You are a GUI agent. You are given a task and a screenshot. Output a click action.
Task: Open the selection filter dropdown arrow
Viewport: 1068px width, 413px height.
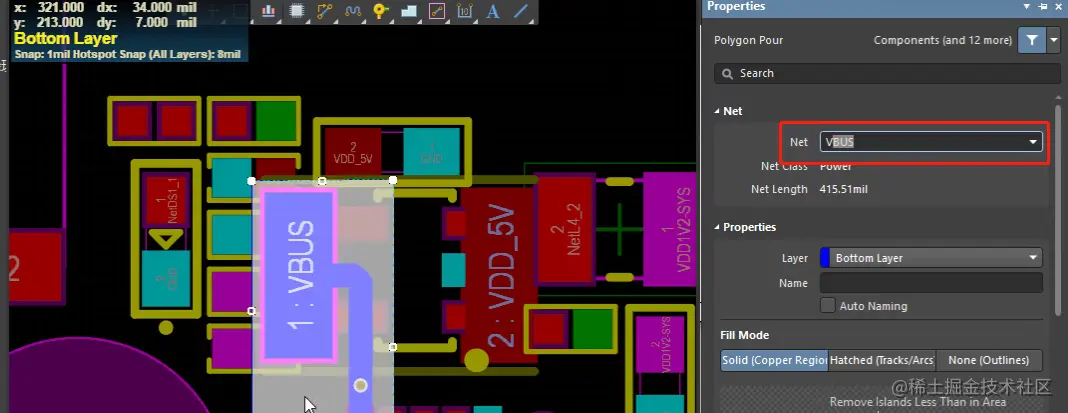pyautogui.click(x=1054, y=40)
